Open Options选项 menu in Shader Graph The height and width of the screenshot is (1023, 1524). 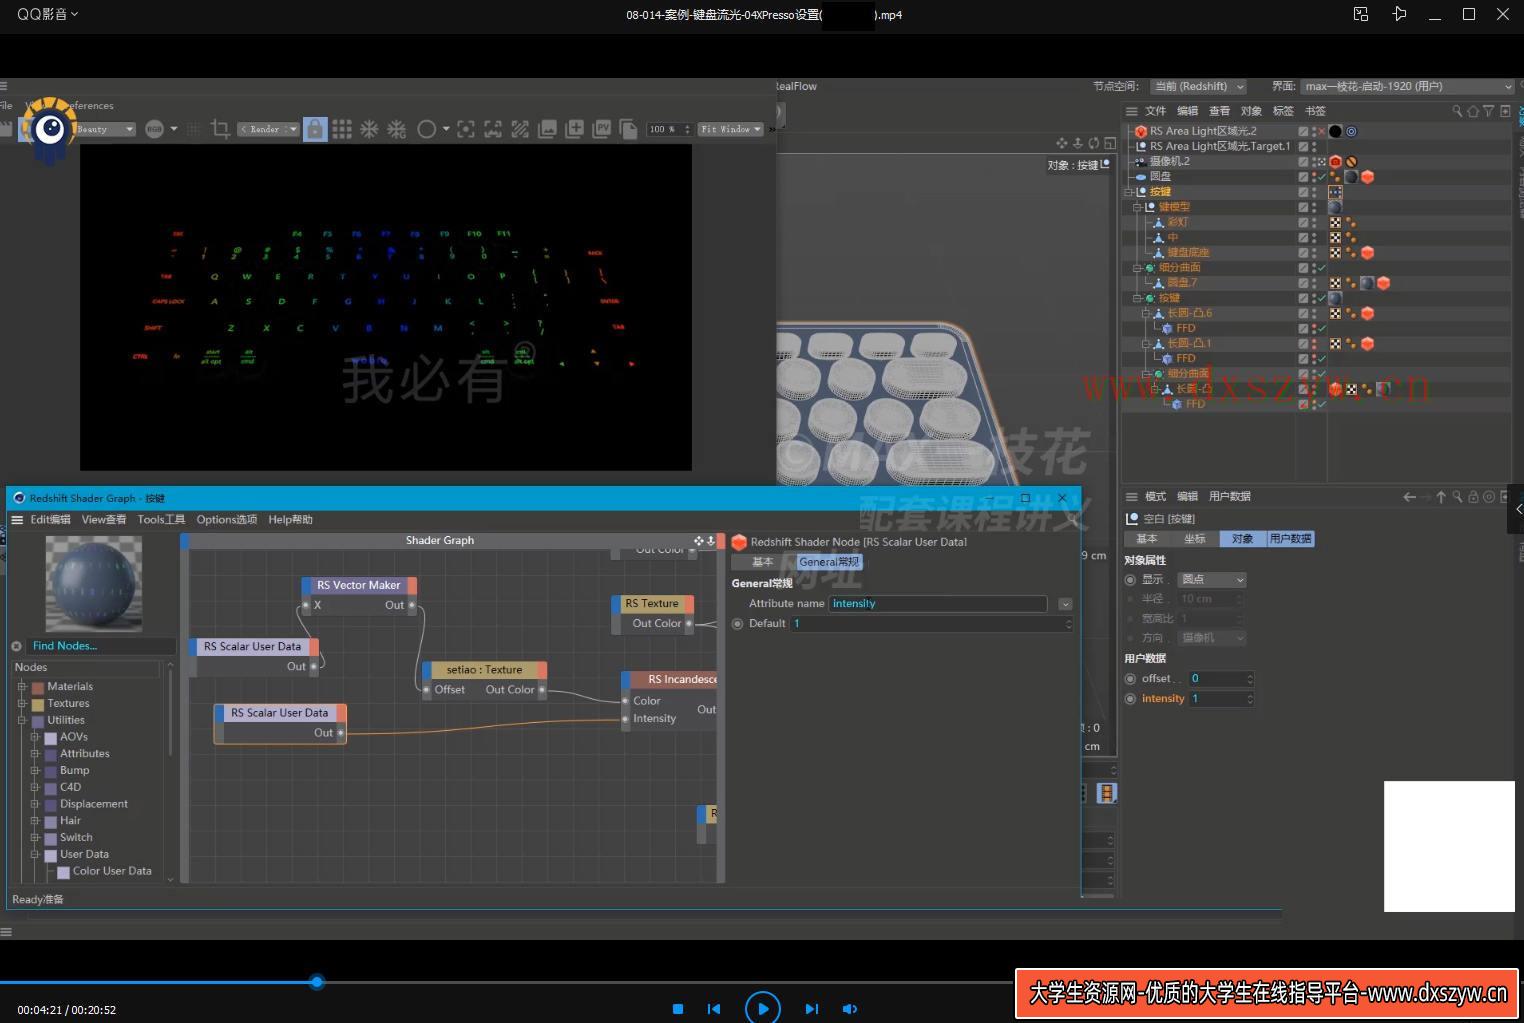[227, 520]
